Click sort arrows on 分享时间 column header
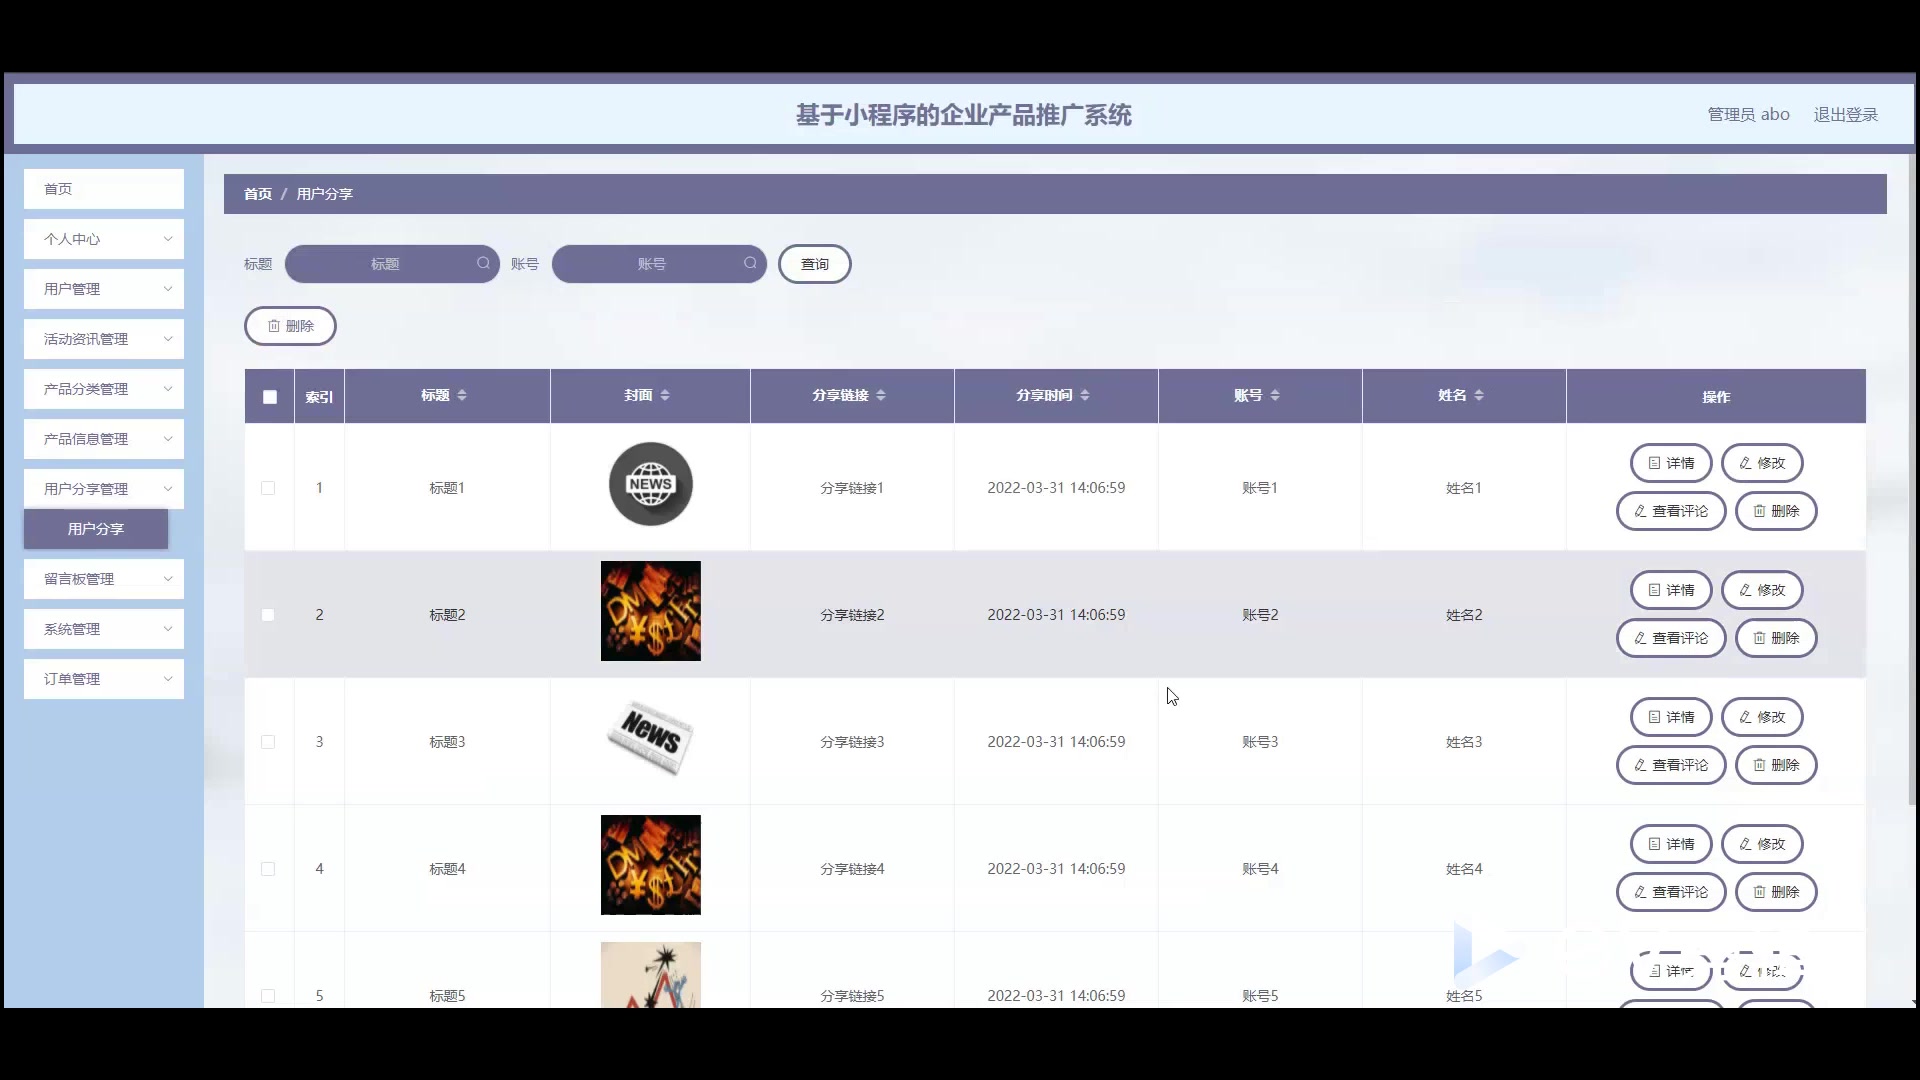Screen dimensions: 1920x1080 [1085, 396]
